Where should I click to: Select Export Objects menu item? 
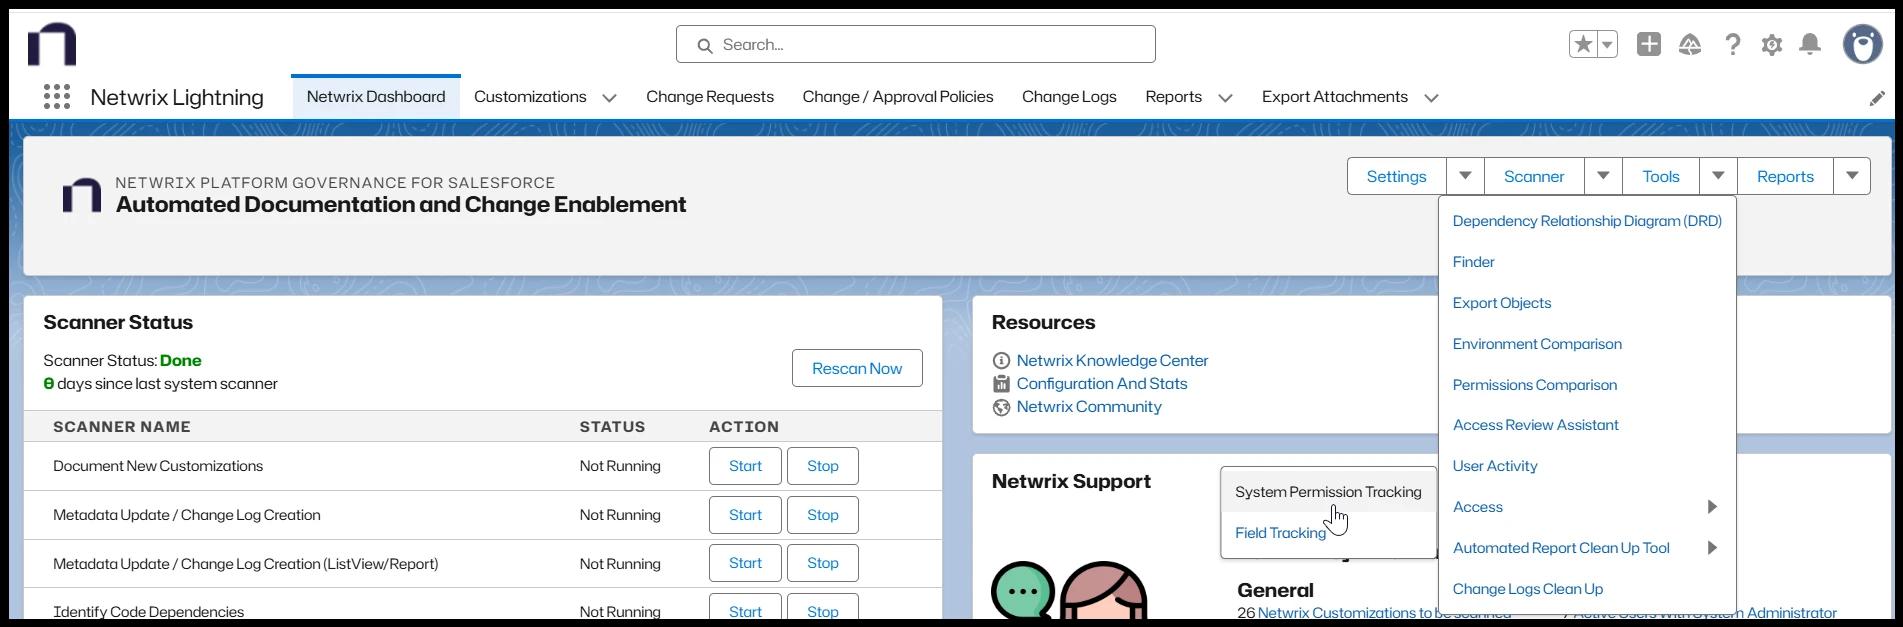[1587, 303]
